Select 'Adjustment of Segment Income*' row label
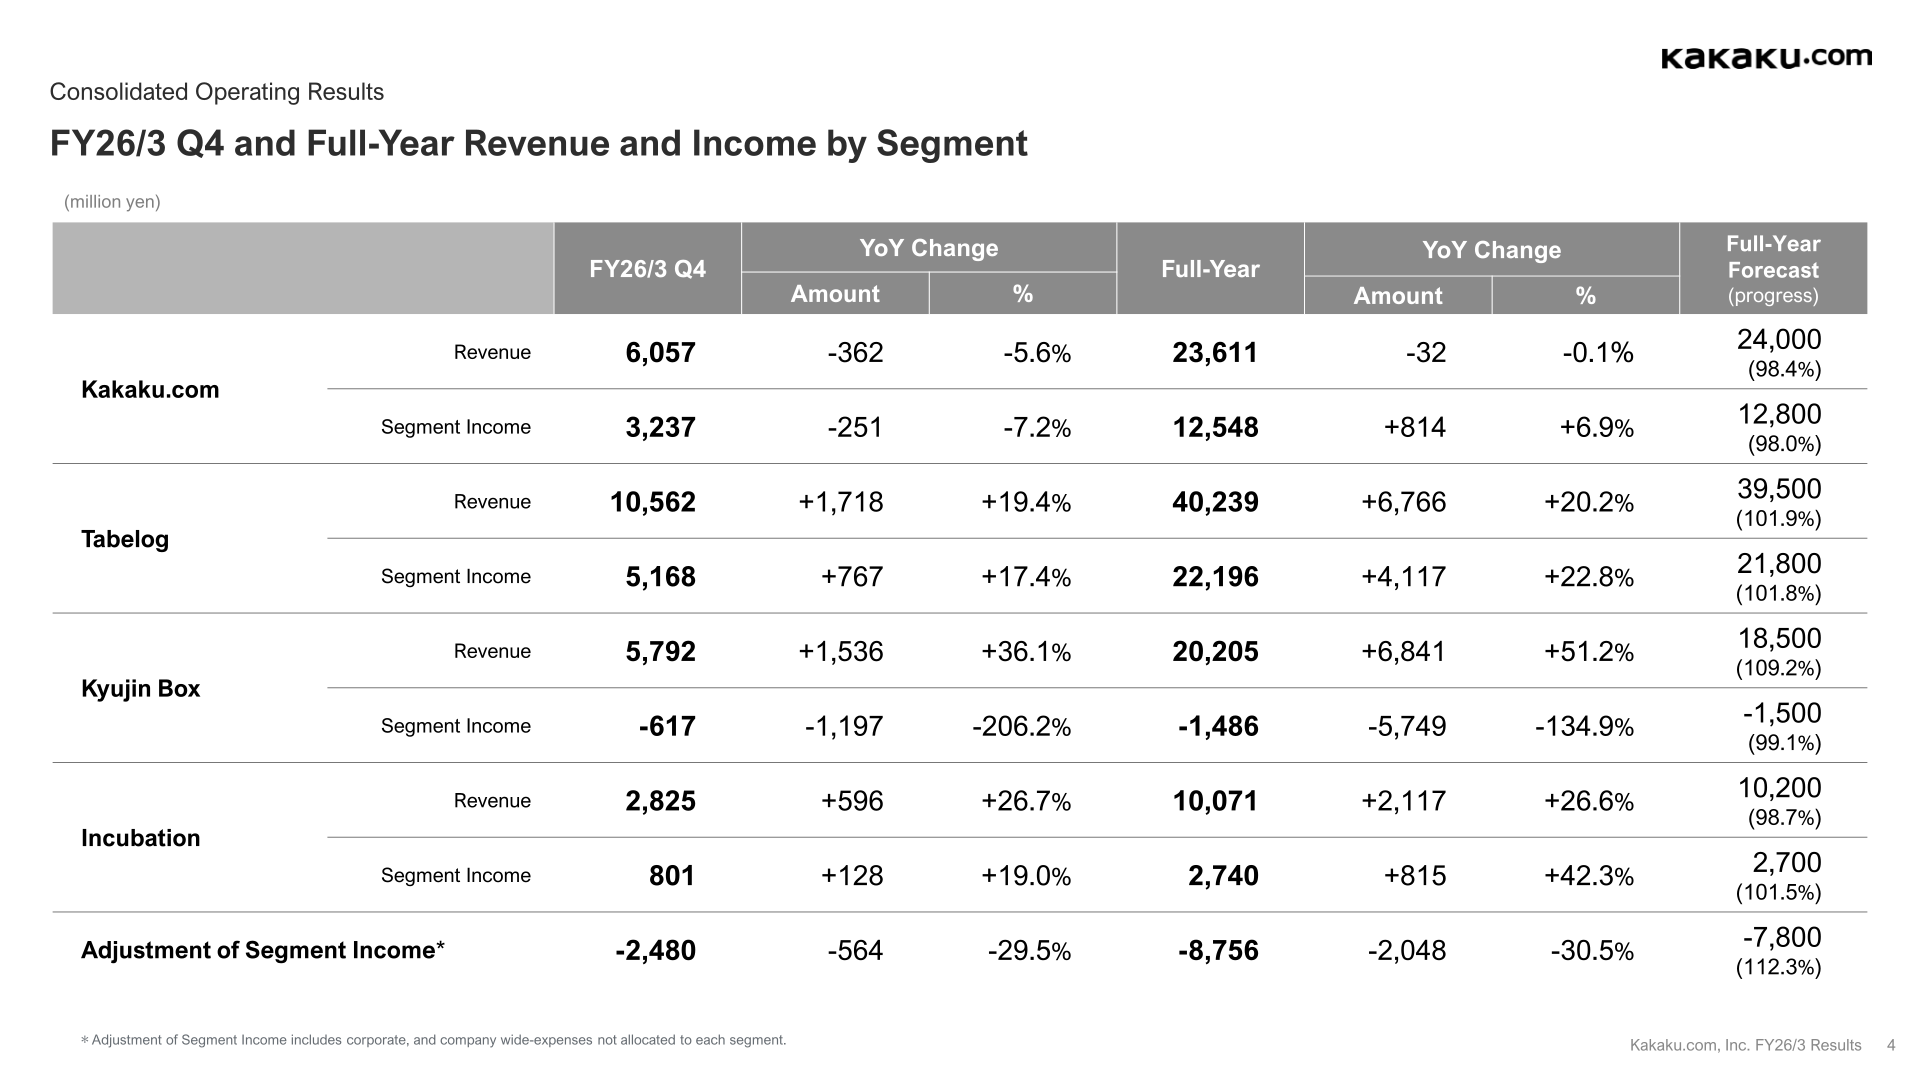 tap(263, 950)
